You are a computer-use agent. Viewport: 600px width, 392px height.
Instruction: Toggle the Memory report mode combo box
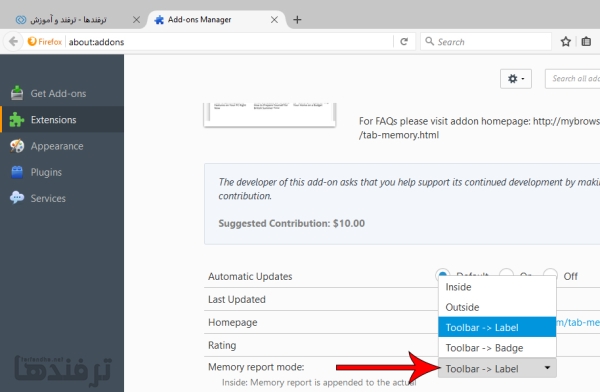click(x=497, y=369)
